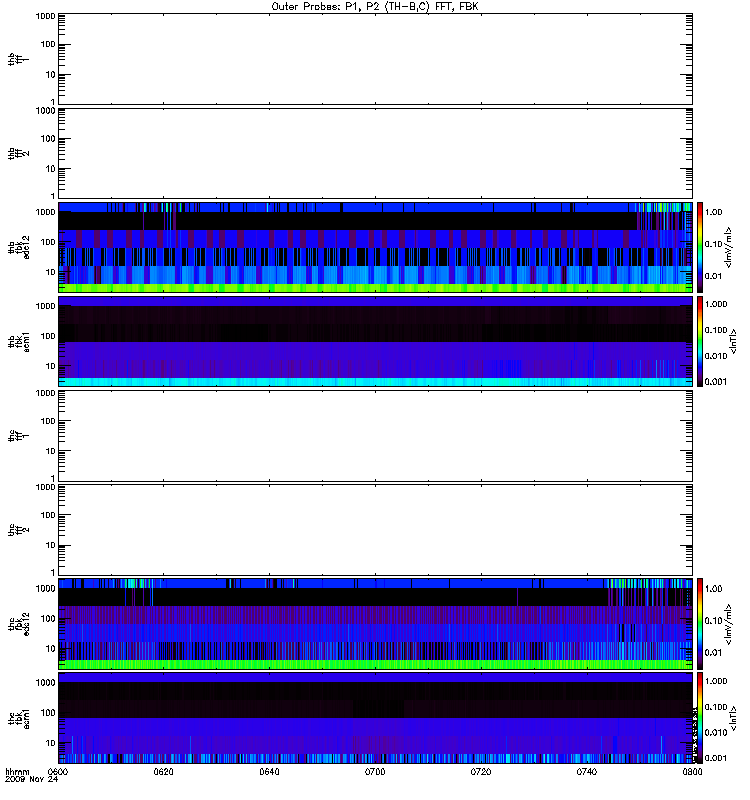Click the 0640 time axis label
Image resolution: width=750 pixels, height=800 pixels.
coord(269,771)
